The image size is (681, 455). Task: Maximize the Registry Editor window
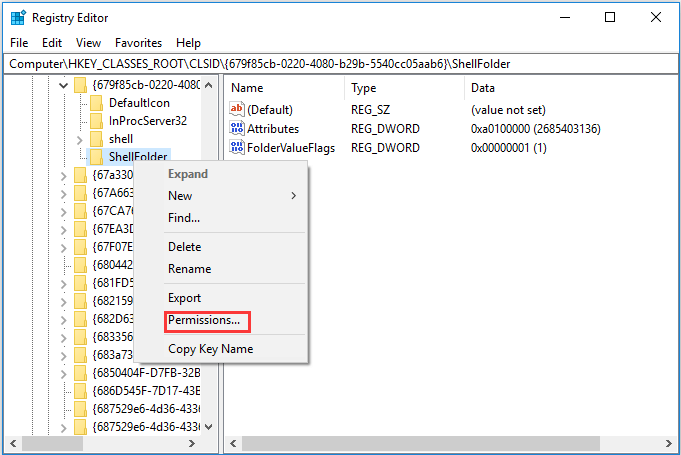pos(610,17)
